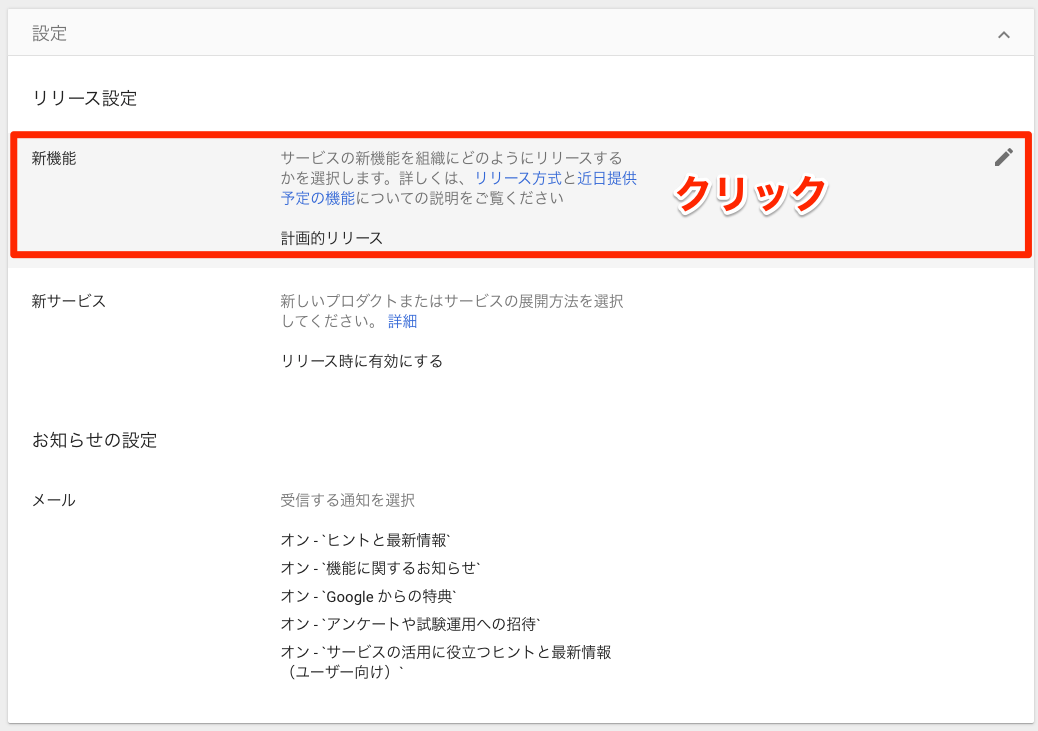Collapse the 設定 panel with the chevron
Image resolution: width=1038 pixels, height=731 pixels.
[x=1003, y=35]
